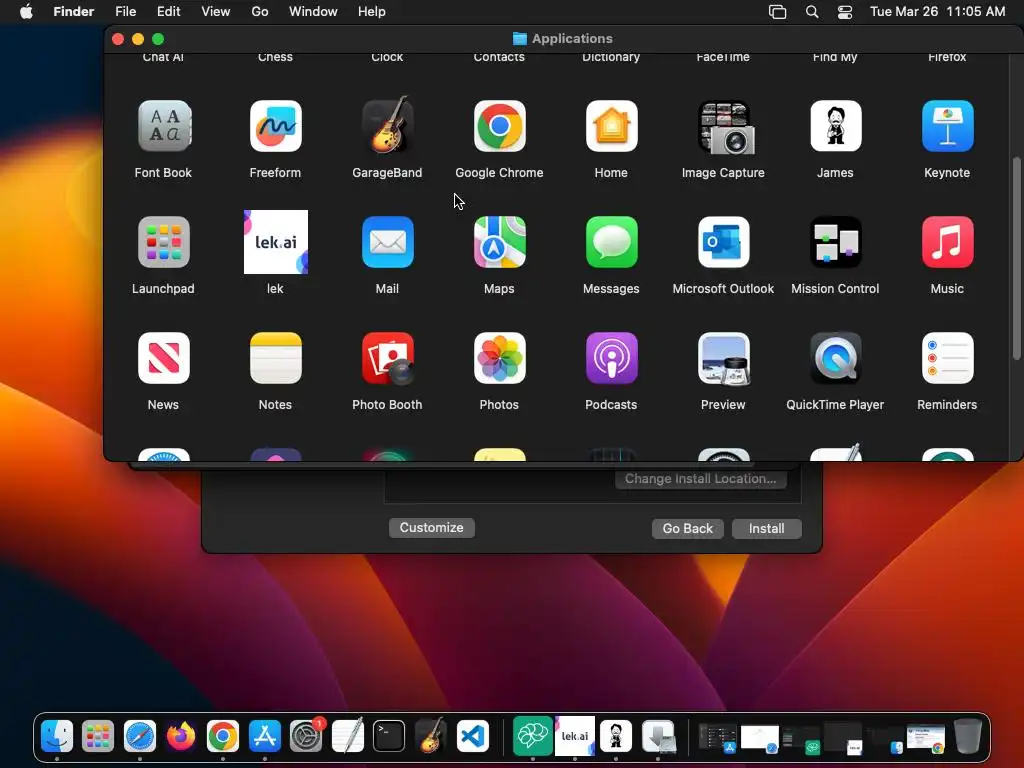
Task: Open App Store from the Dock
Action: 264,736
